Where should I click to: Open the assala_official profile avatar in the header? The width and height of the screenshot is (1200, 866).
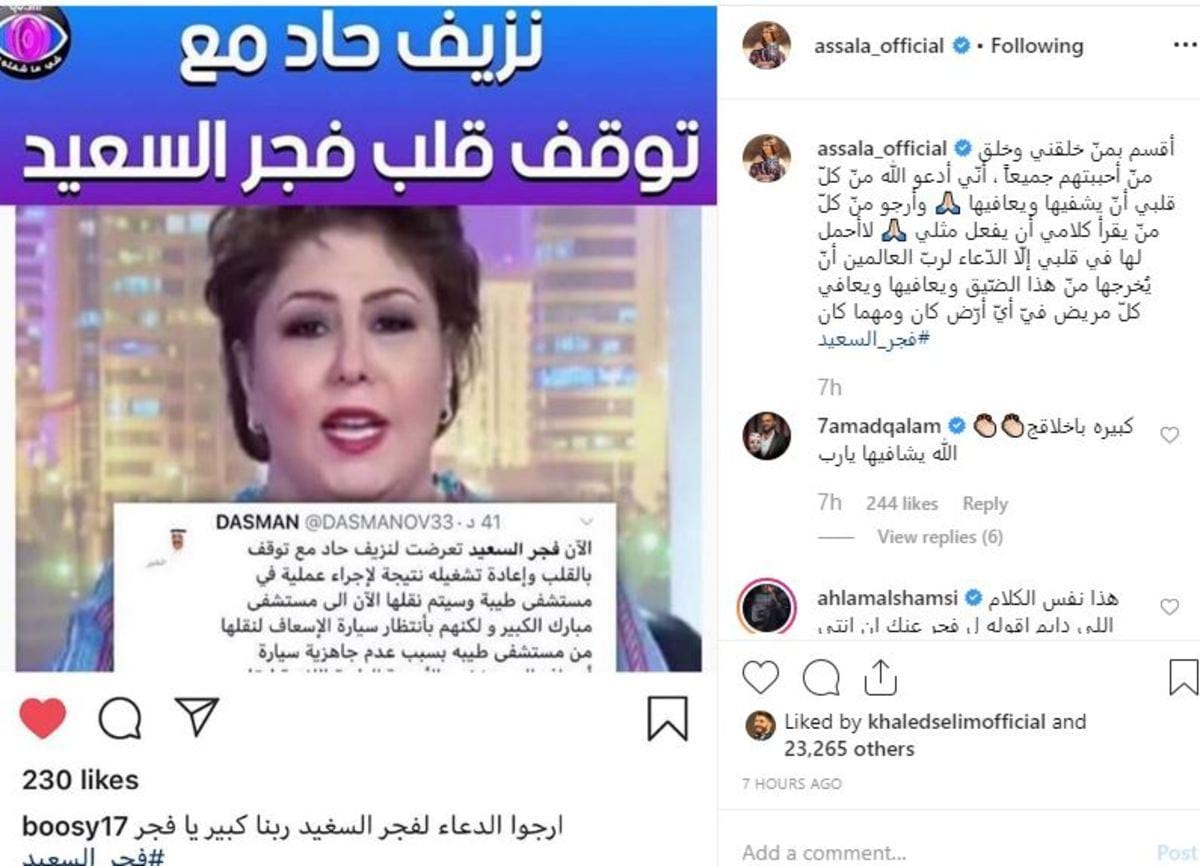[x=766, y=45]
